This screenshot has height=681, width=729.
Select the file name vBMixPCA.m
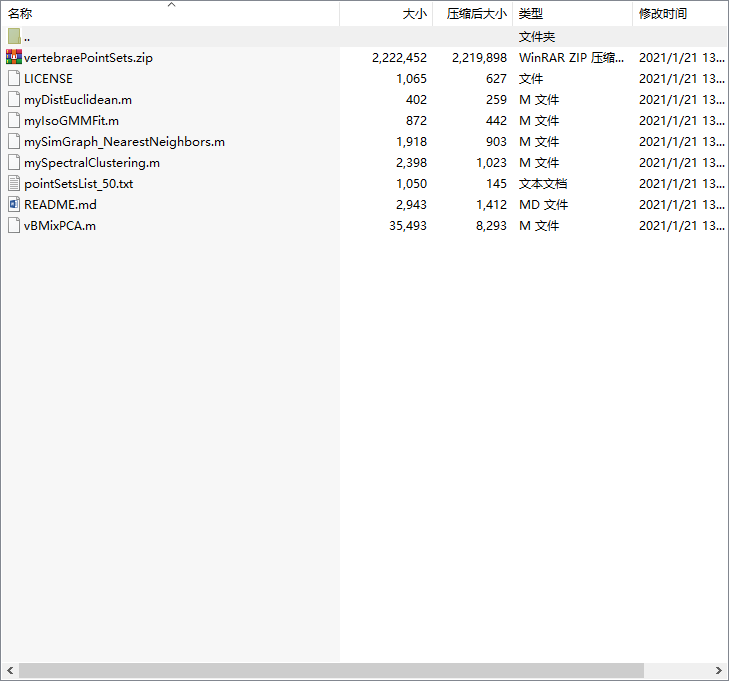[60, 225]
